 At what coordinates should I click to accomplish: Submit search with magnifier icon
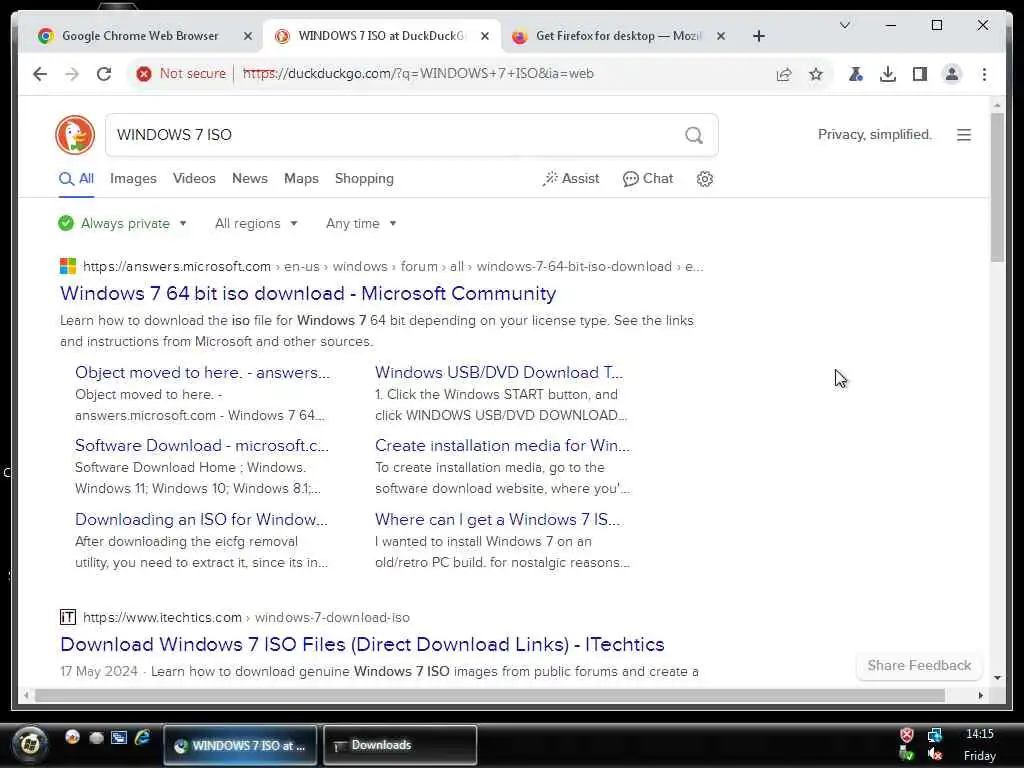[x=694, y=135]
